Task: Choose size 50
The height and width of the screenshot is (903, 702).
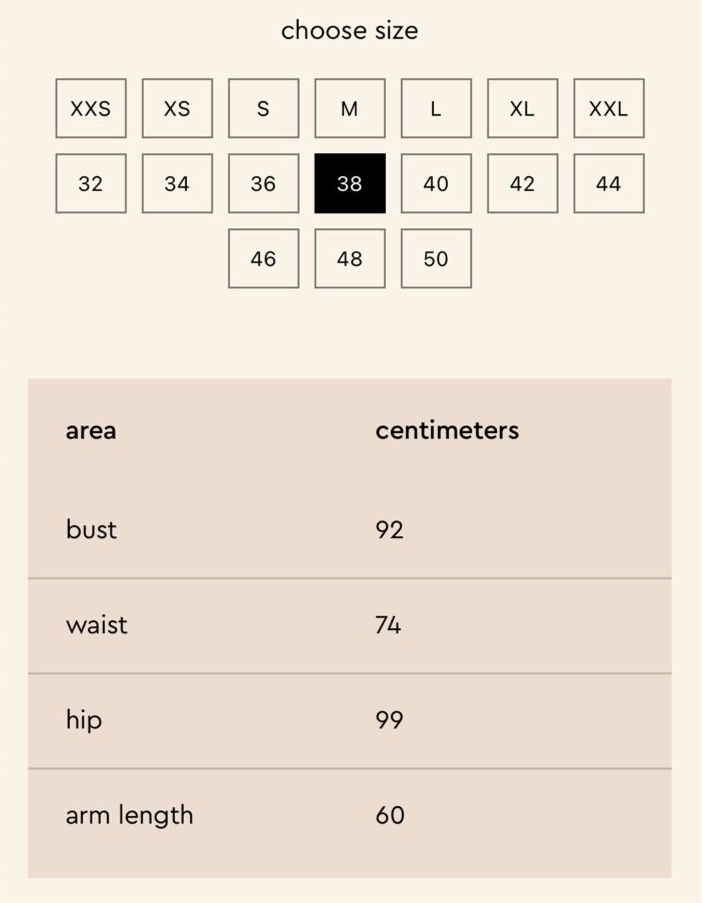Action: (x=436, y=258)
